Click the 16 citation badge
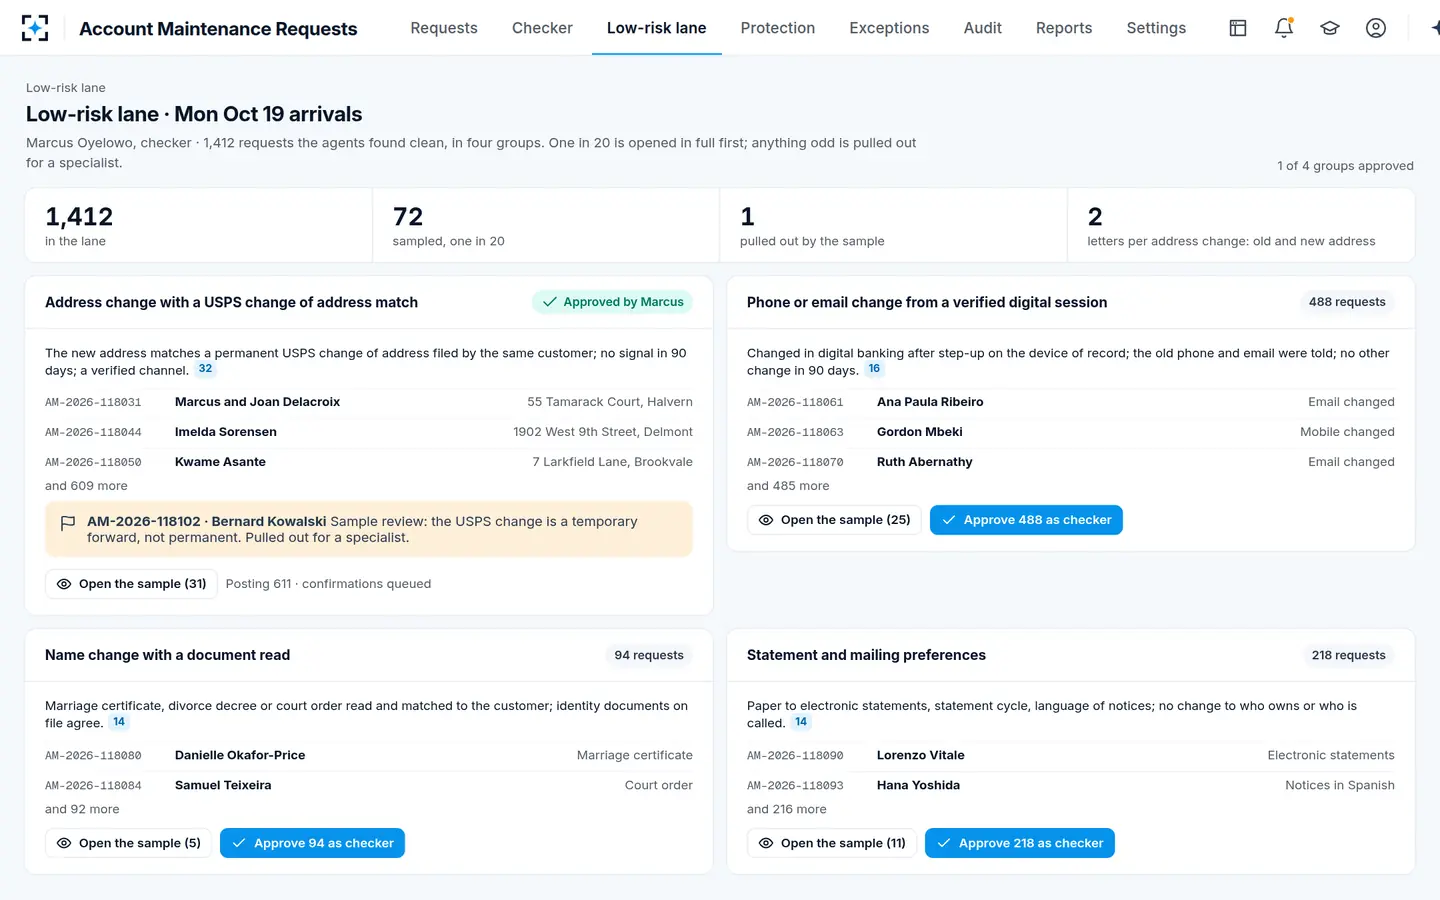Viewport: 1440px width, 900px height. [874, 369]
